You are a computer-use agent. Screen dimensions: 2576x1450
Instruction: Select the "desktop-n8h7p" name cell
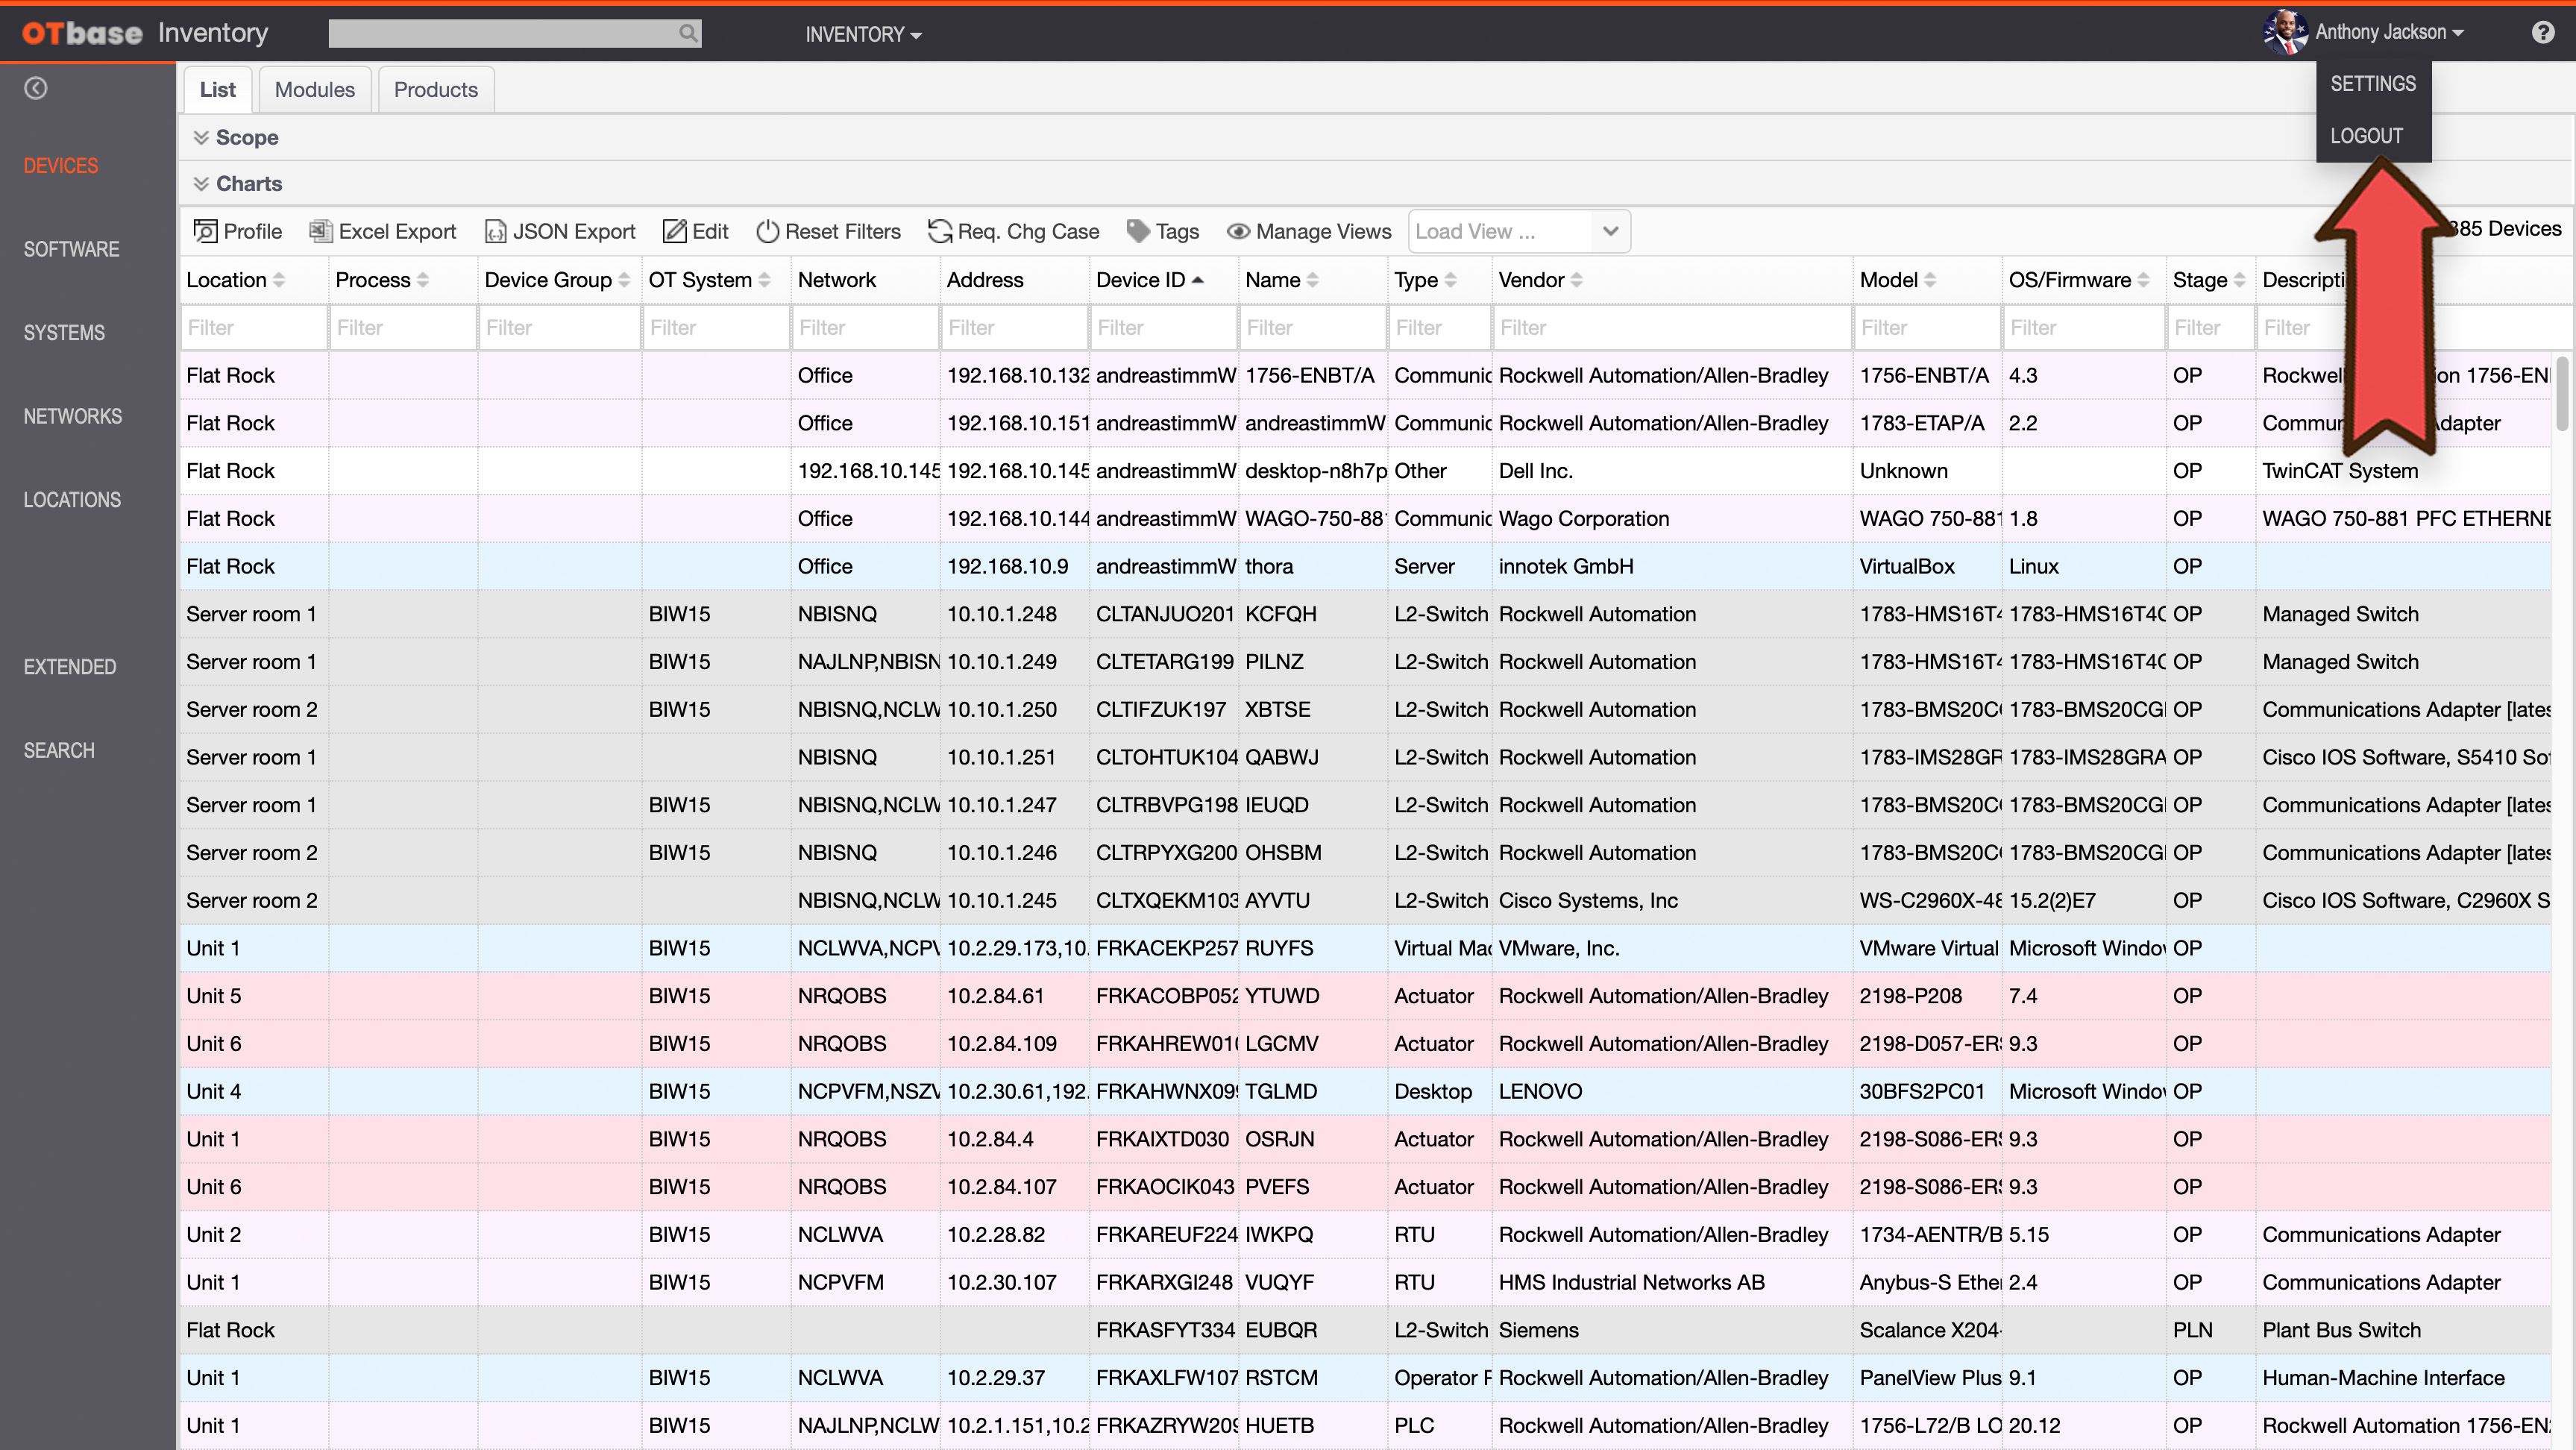[1314, 471]
